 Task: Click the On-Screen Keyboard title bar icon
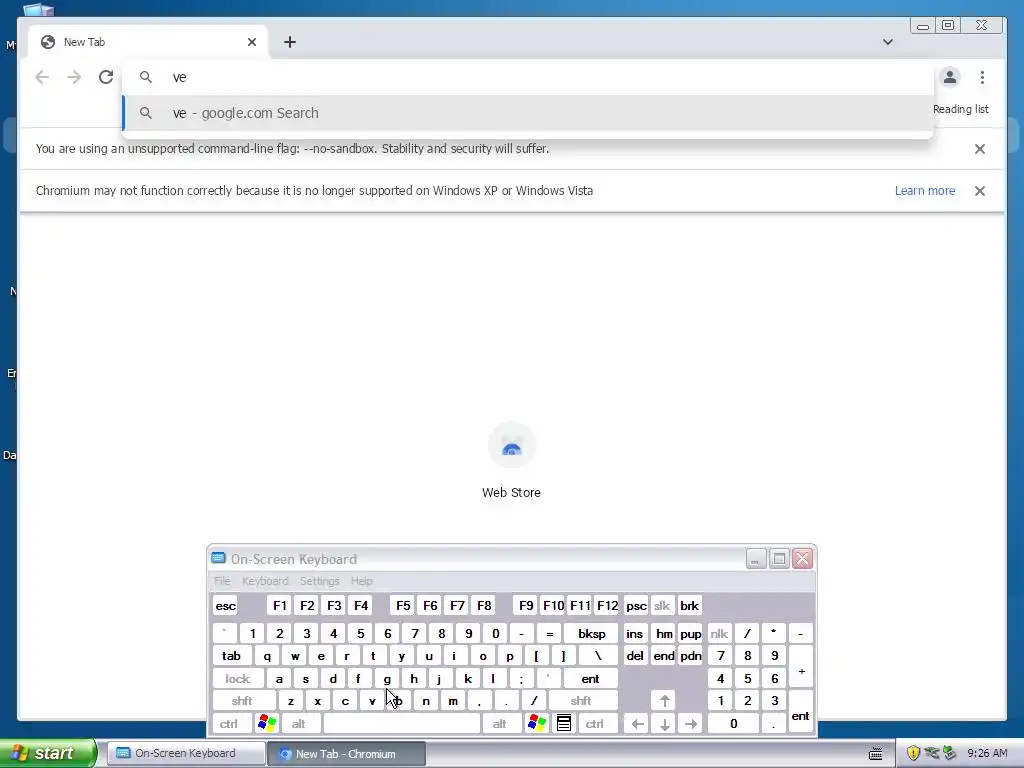pyautogui.click(x=219, y=558)
